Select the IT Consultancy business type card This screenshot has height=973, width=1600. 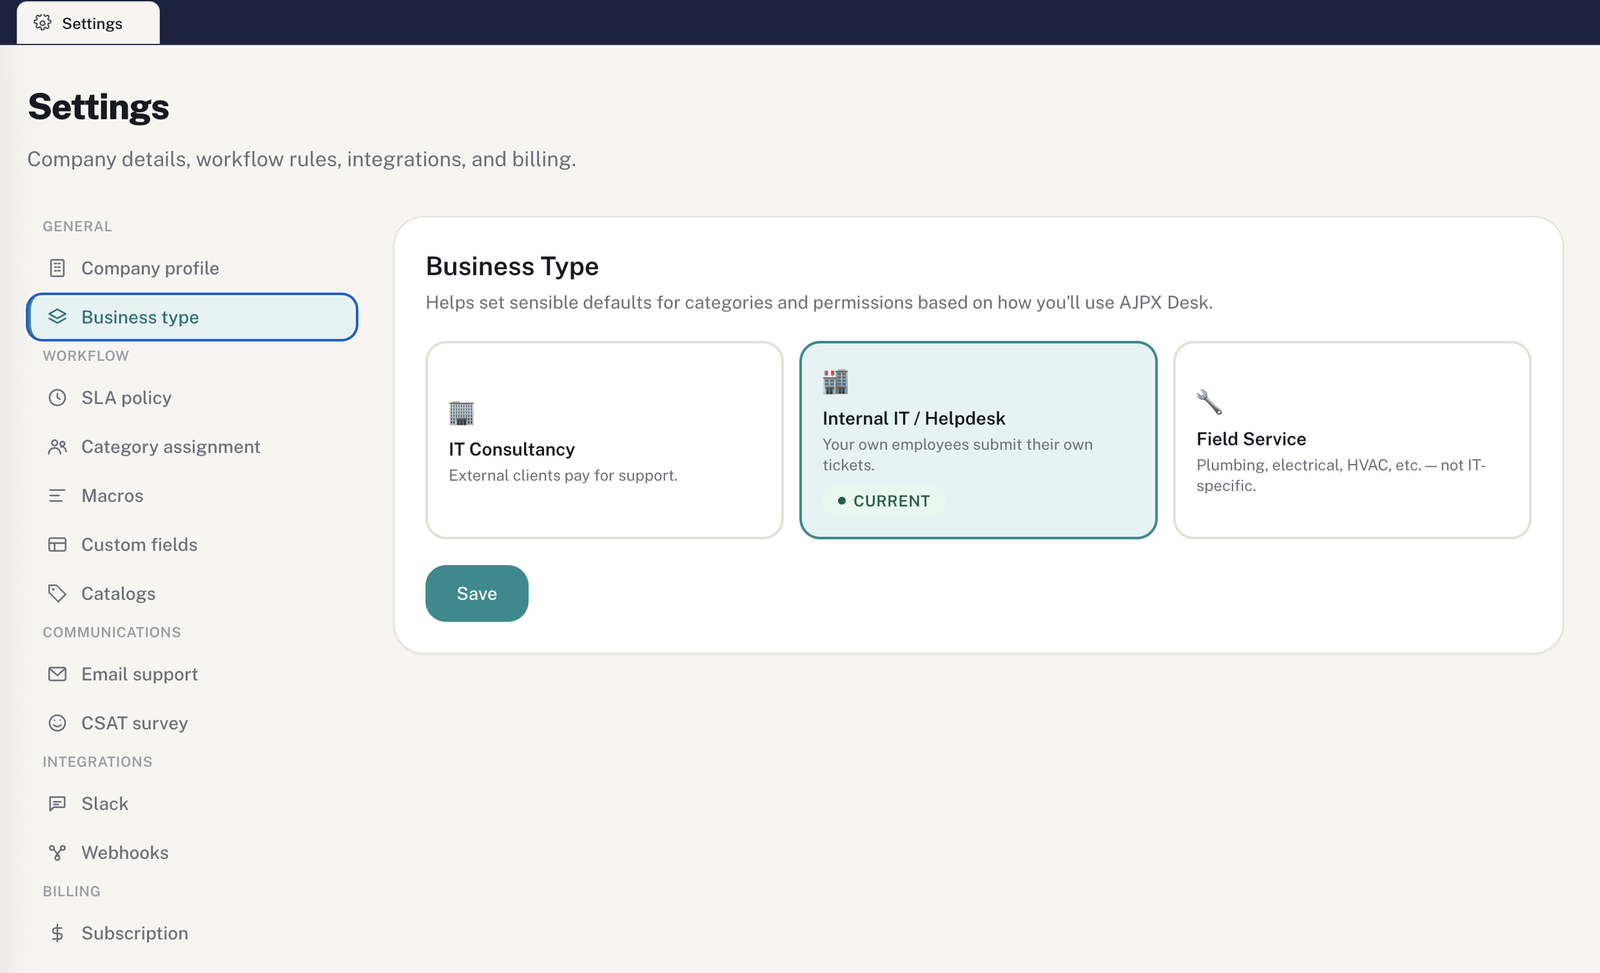(604, 440)
